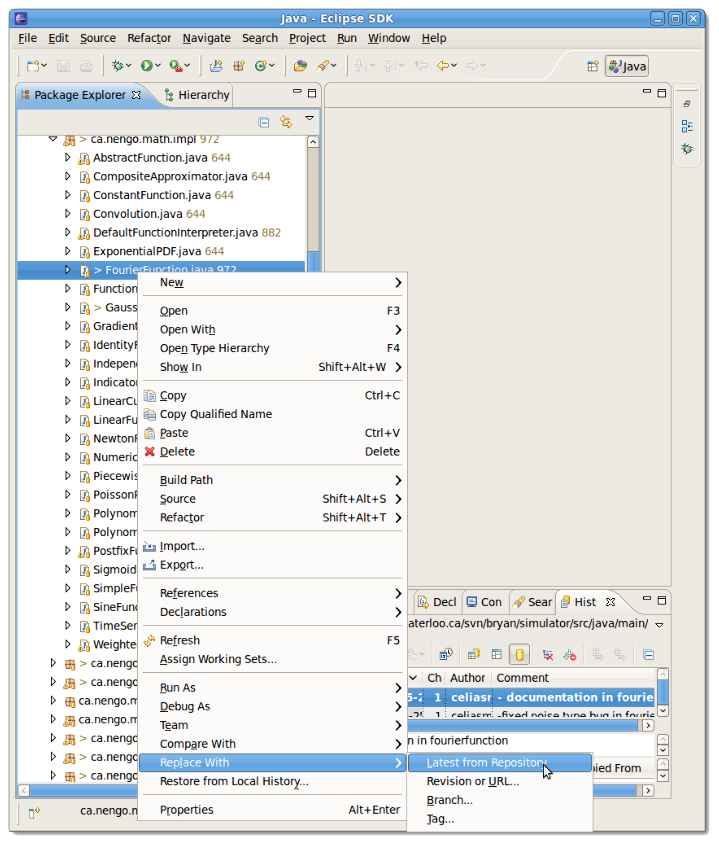Image resolution: width=719 pixels, height=845 pixels.
Task: Open the File menu
Action: [x=27, y=38]
